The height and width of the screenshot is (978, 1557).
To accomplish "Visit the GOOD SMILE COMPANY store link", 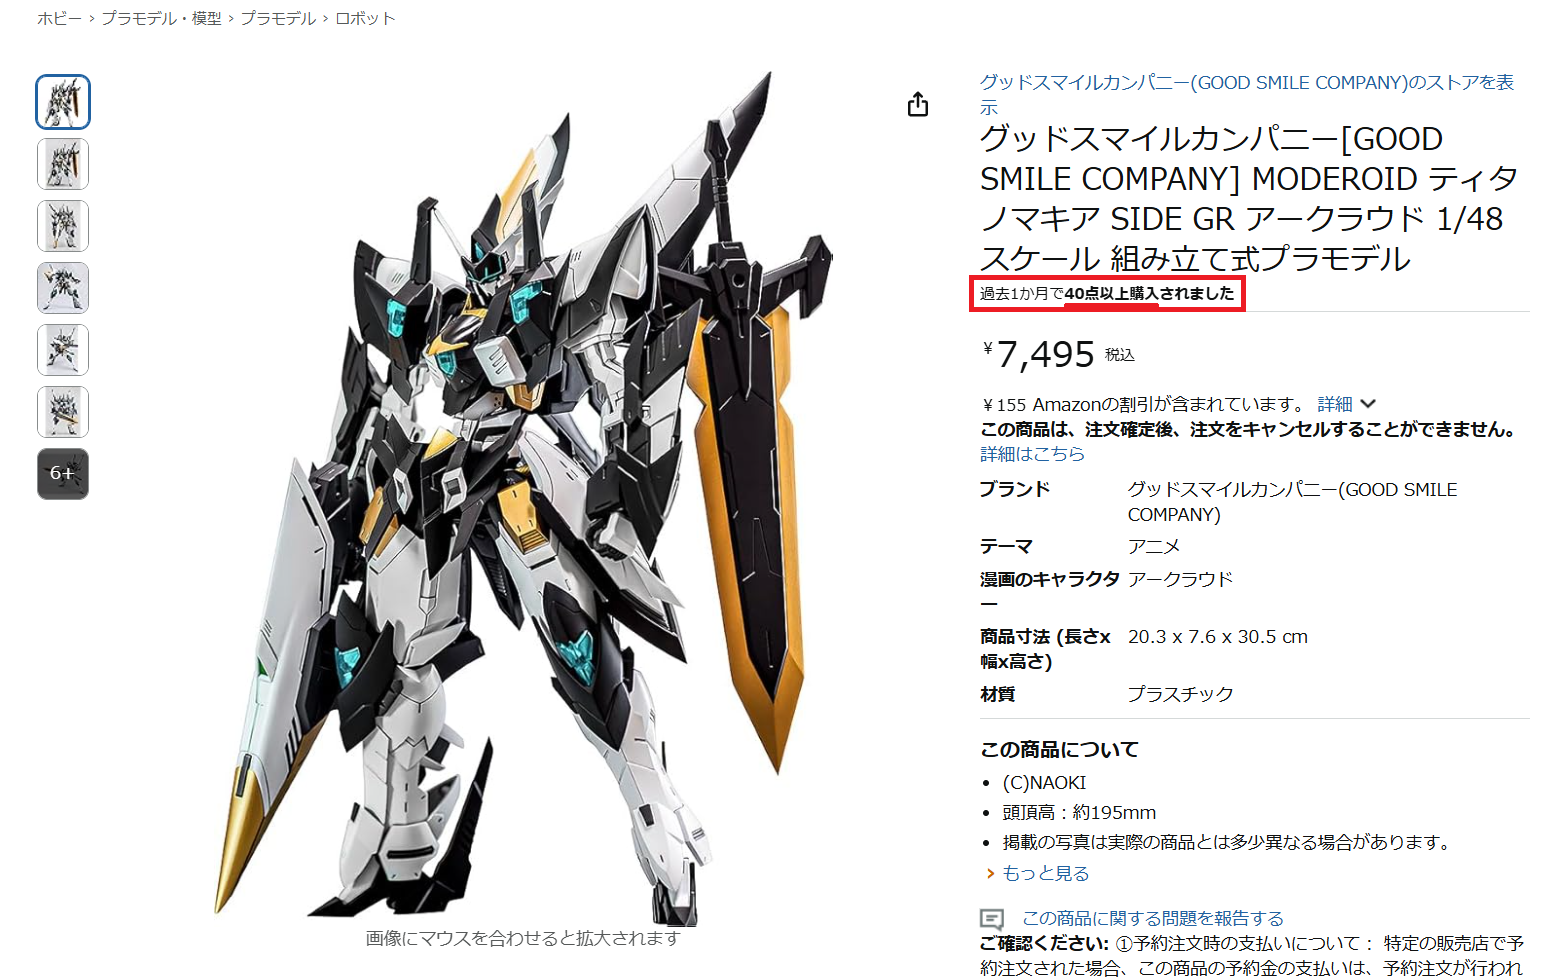I will [1247, 95].
